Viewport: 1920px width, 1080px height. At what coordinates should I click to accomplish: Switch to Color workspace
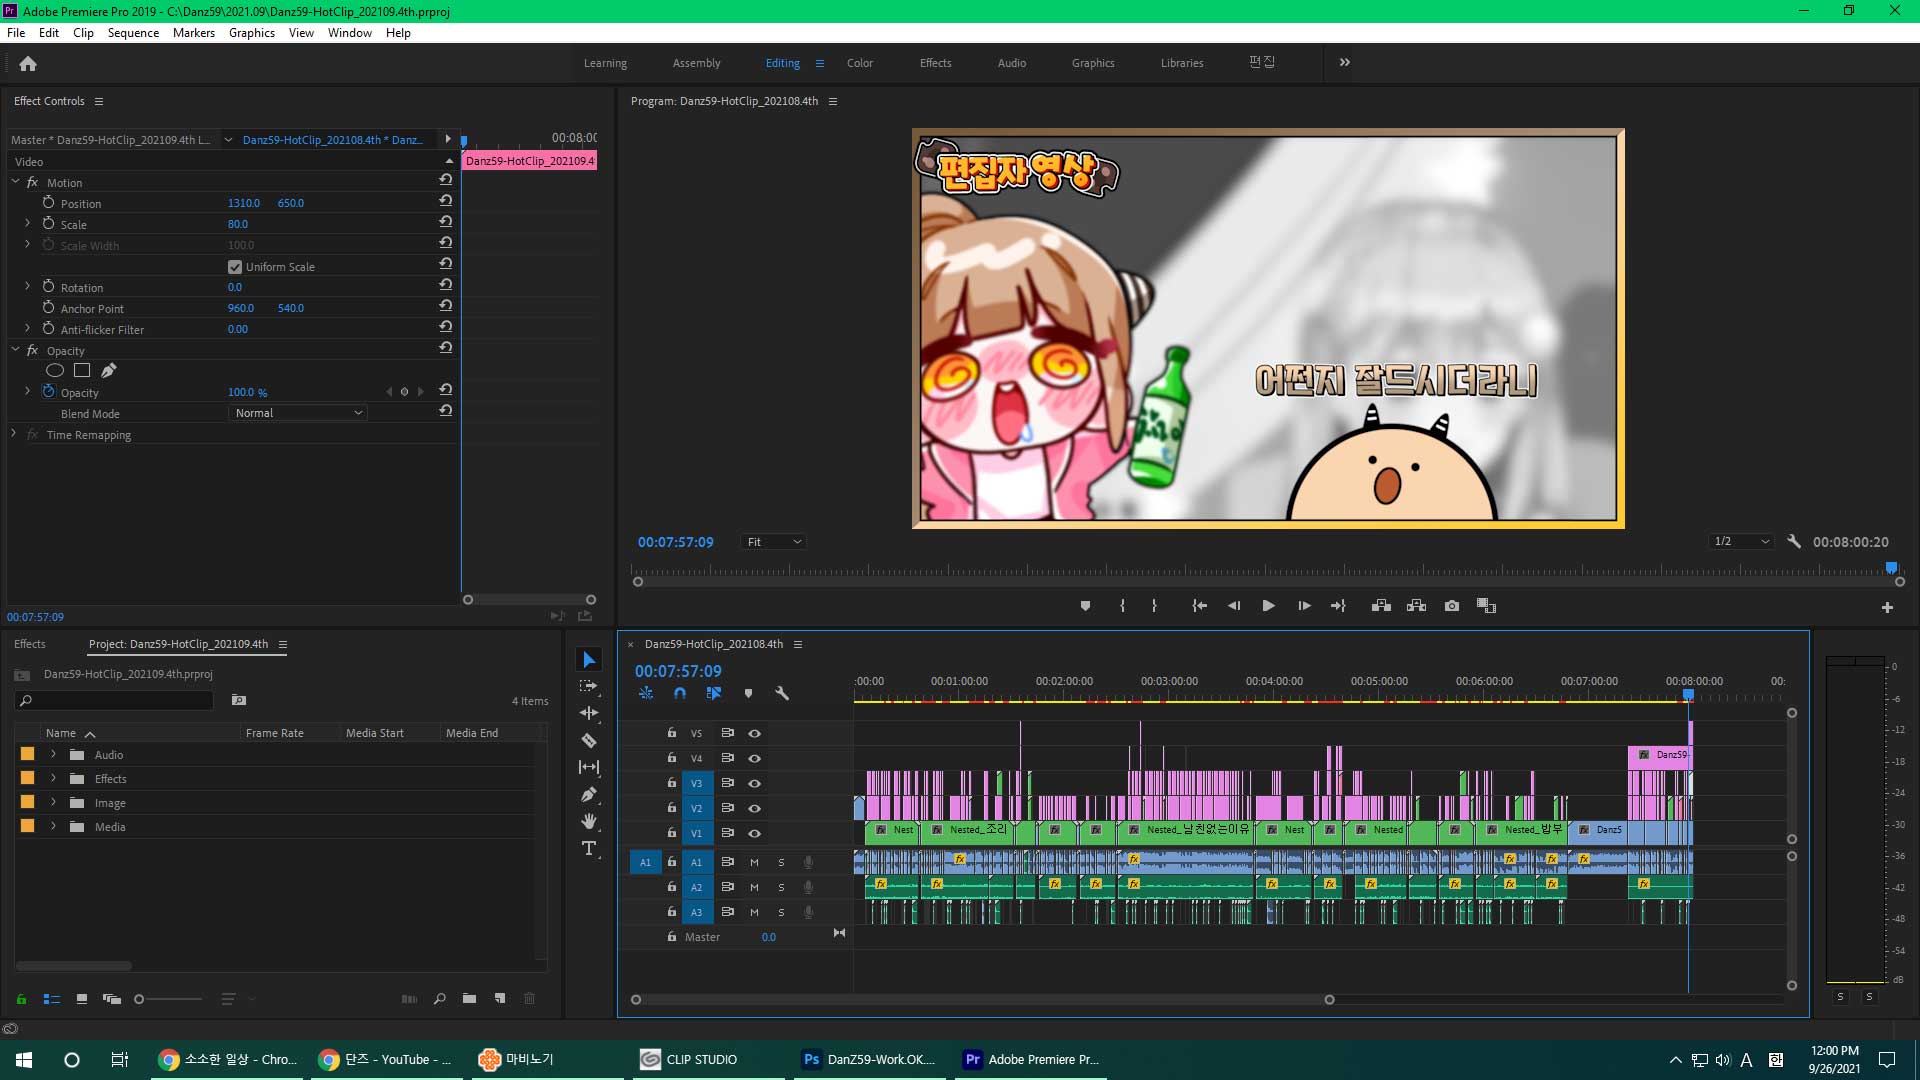(x=860, y=63)
